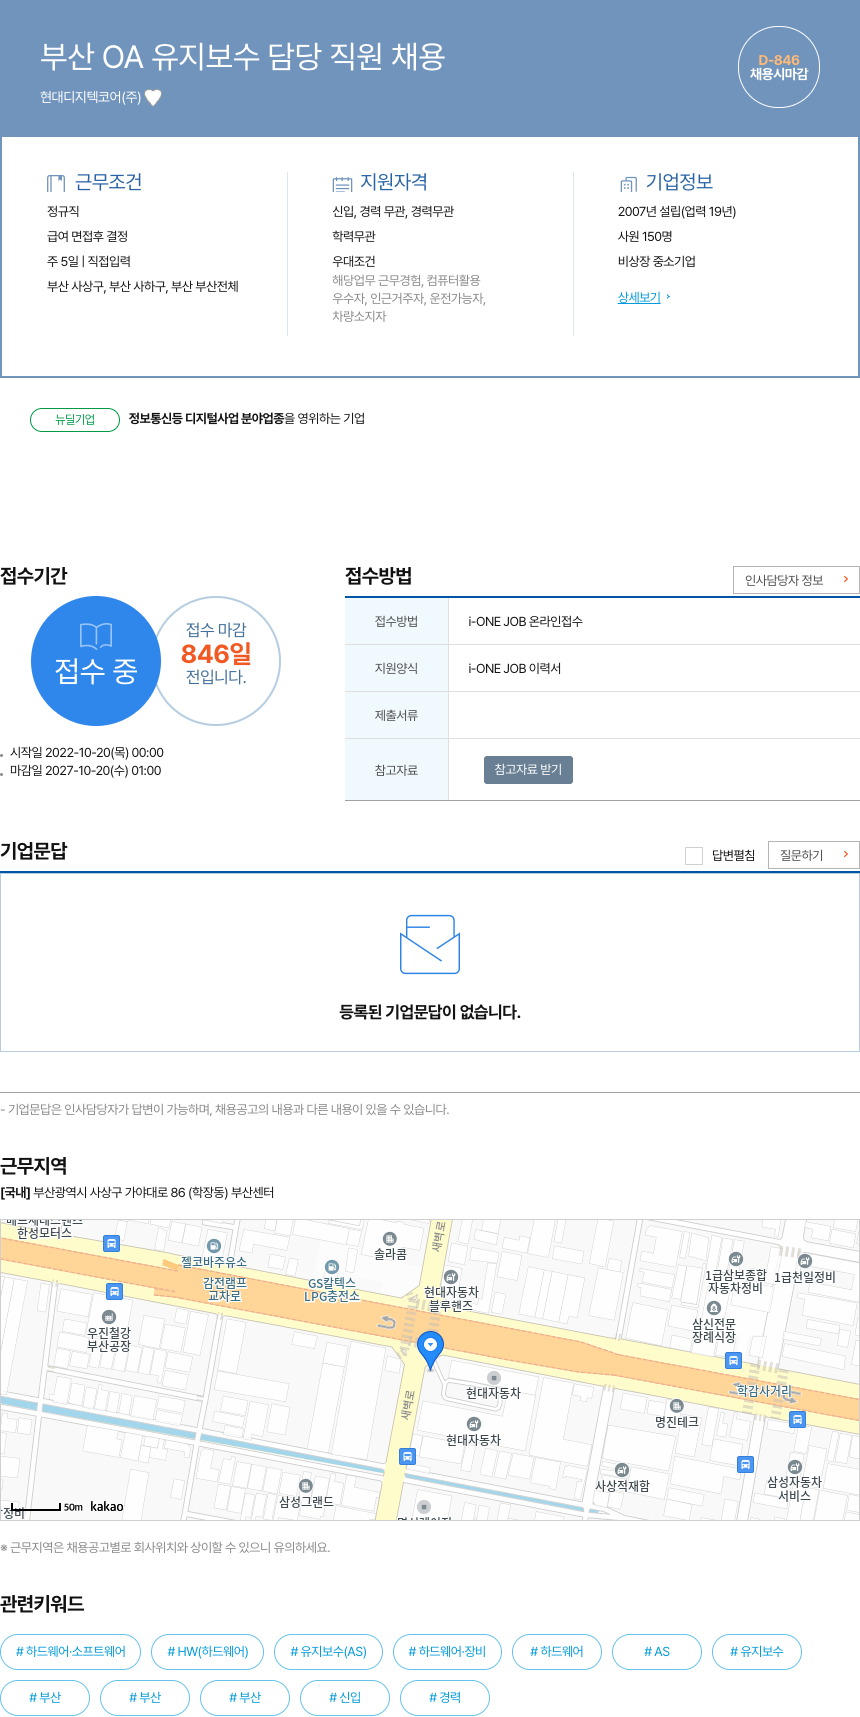Click the 명진테크 map marker icon
The image size is (860, 1717).
[676, 1406]
